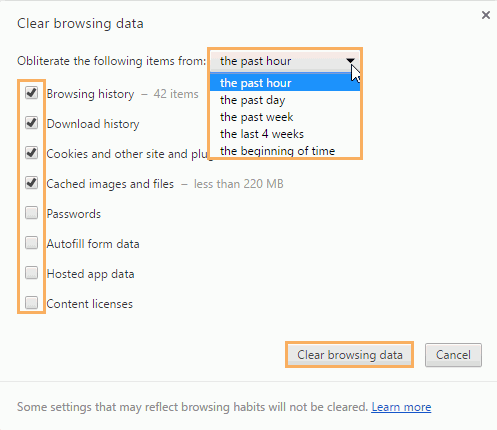Uncheck Cookies and other site data checkbox

pyautogui.click(x=32, y=153)
